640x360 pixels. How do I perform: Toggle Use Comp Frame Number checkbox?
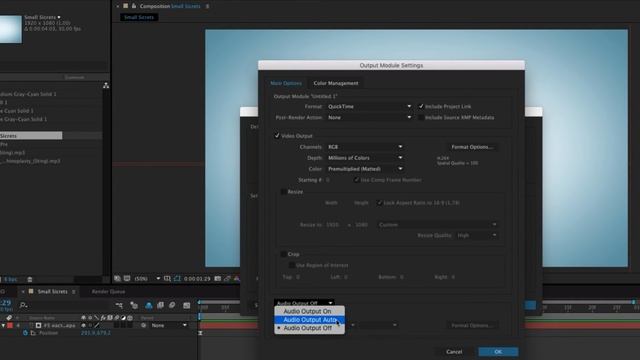click(x=356, y=180)
